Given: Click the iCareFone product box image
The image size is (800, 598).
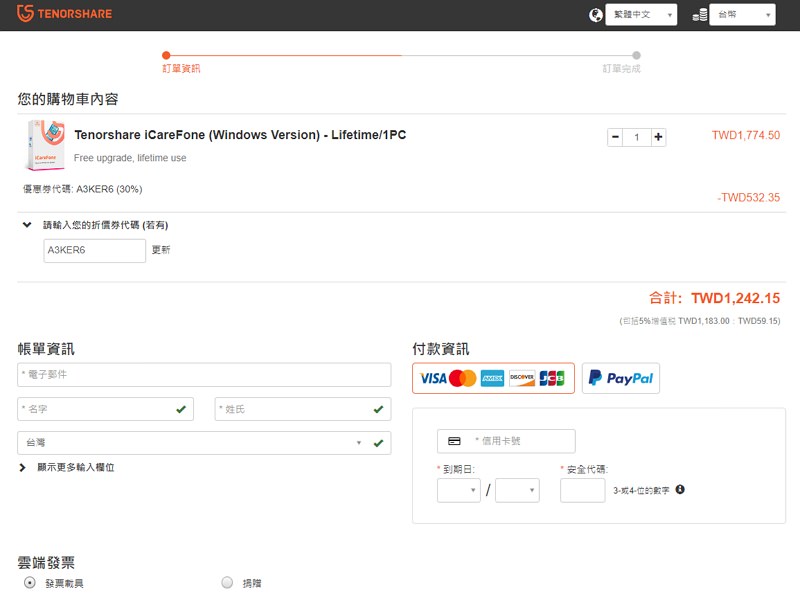Looking at the screenshot, I should (45, 145).
